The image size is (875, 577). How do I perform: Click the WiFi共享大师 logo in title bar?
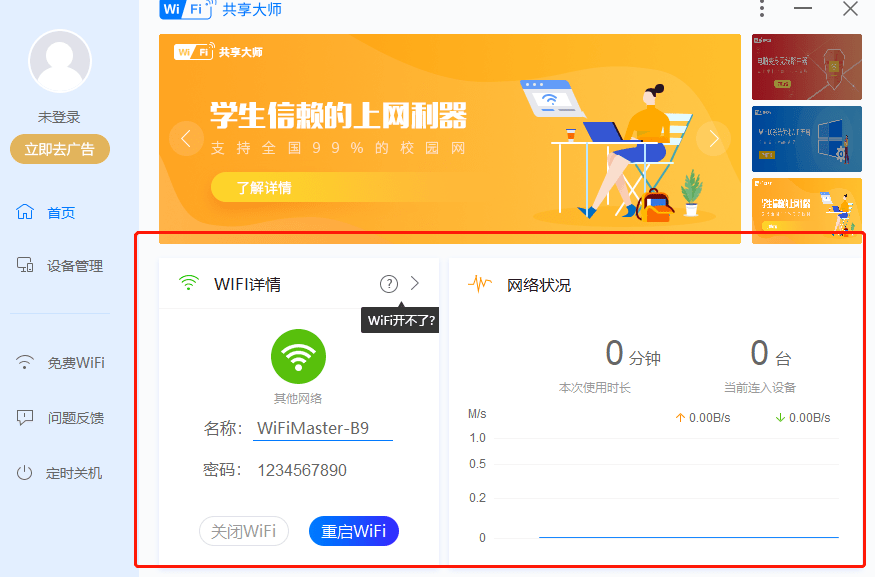click(220, 9)
